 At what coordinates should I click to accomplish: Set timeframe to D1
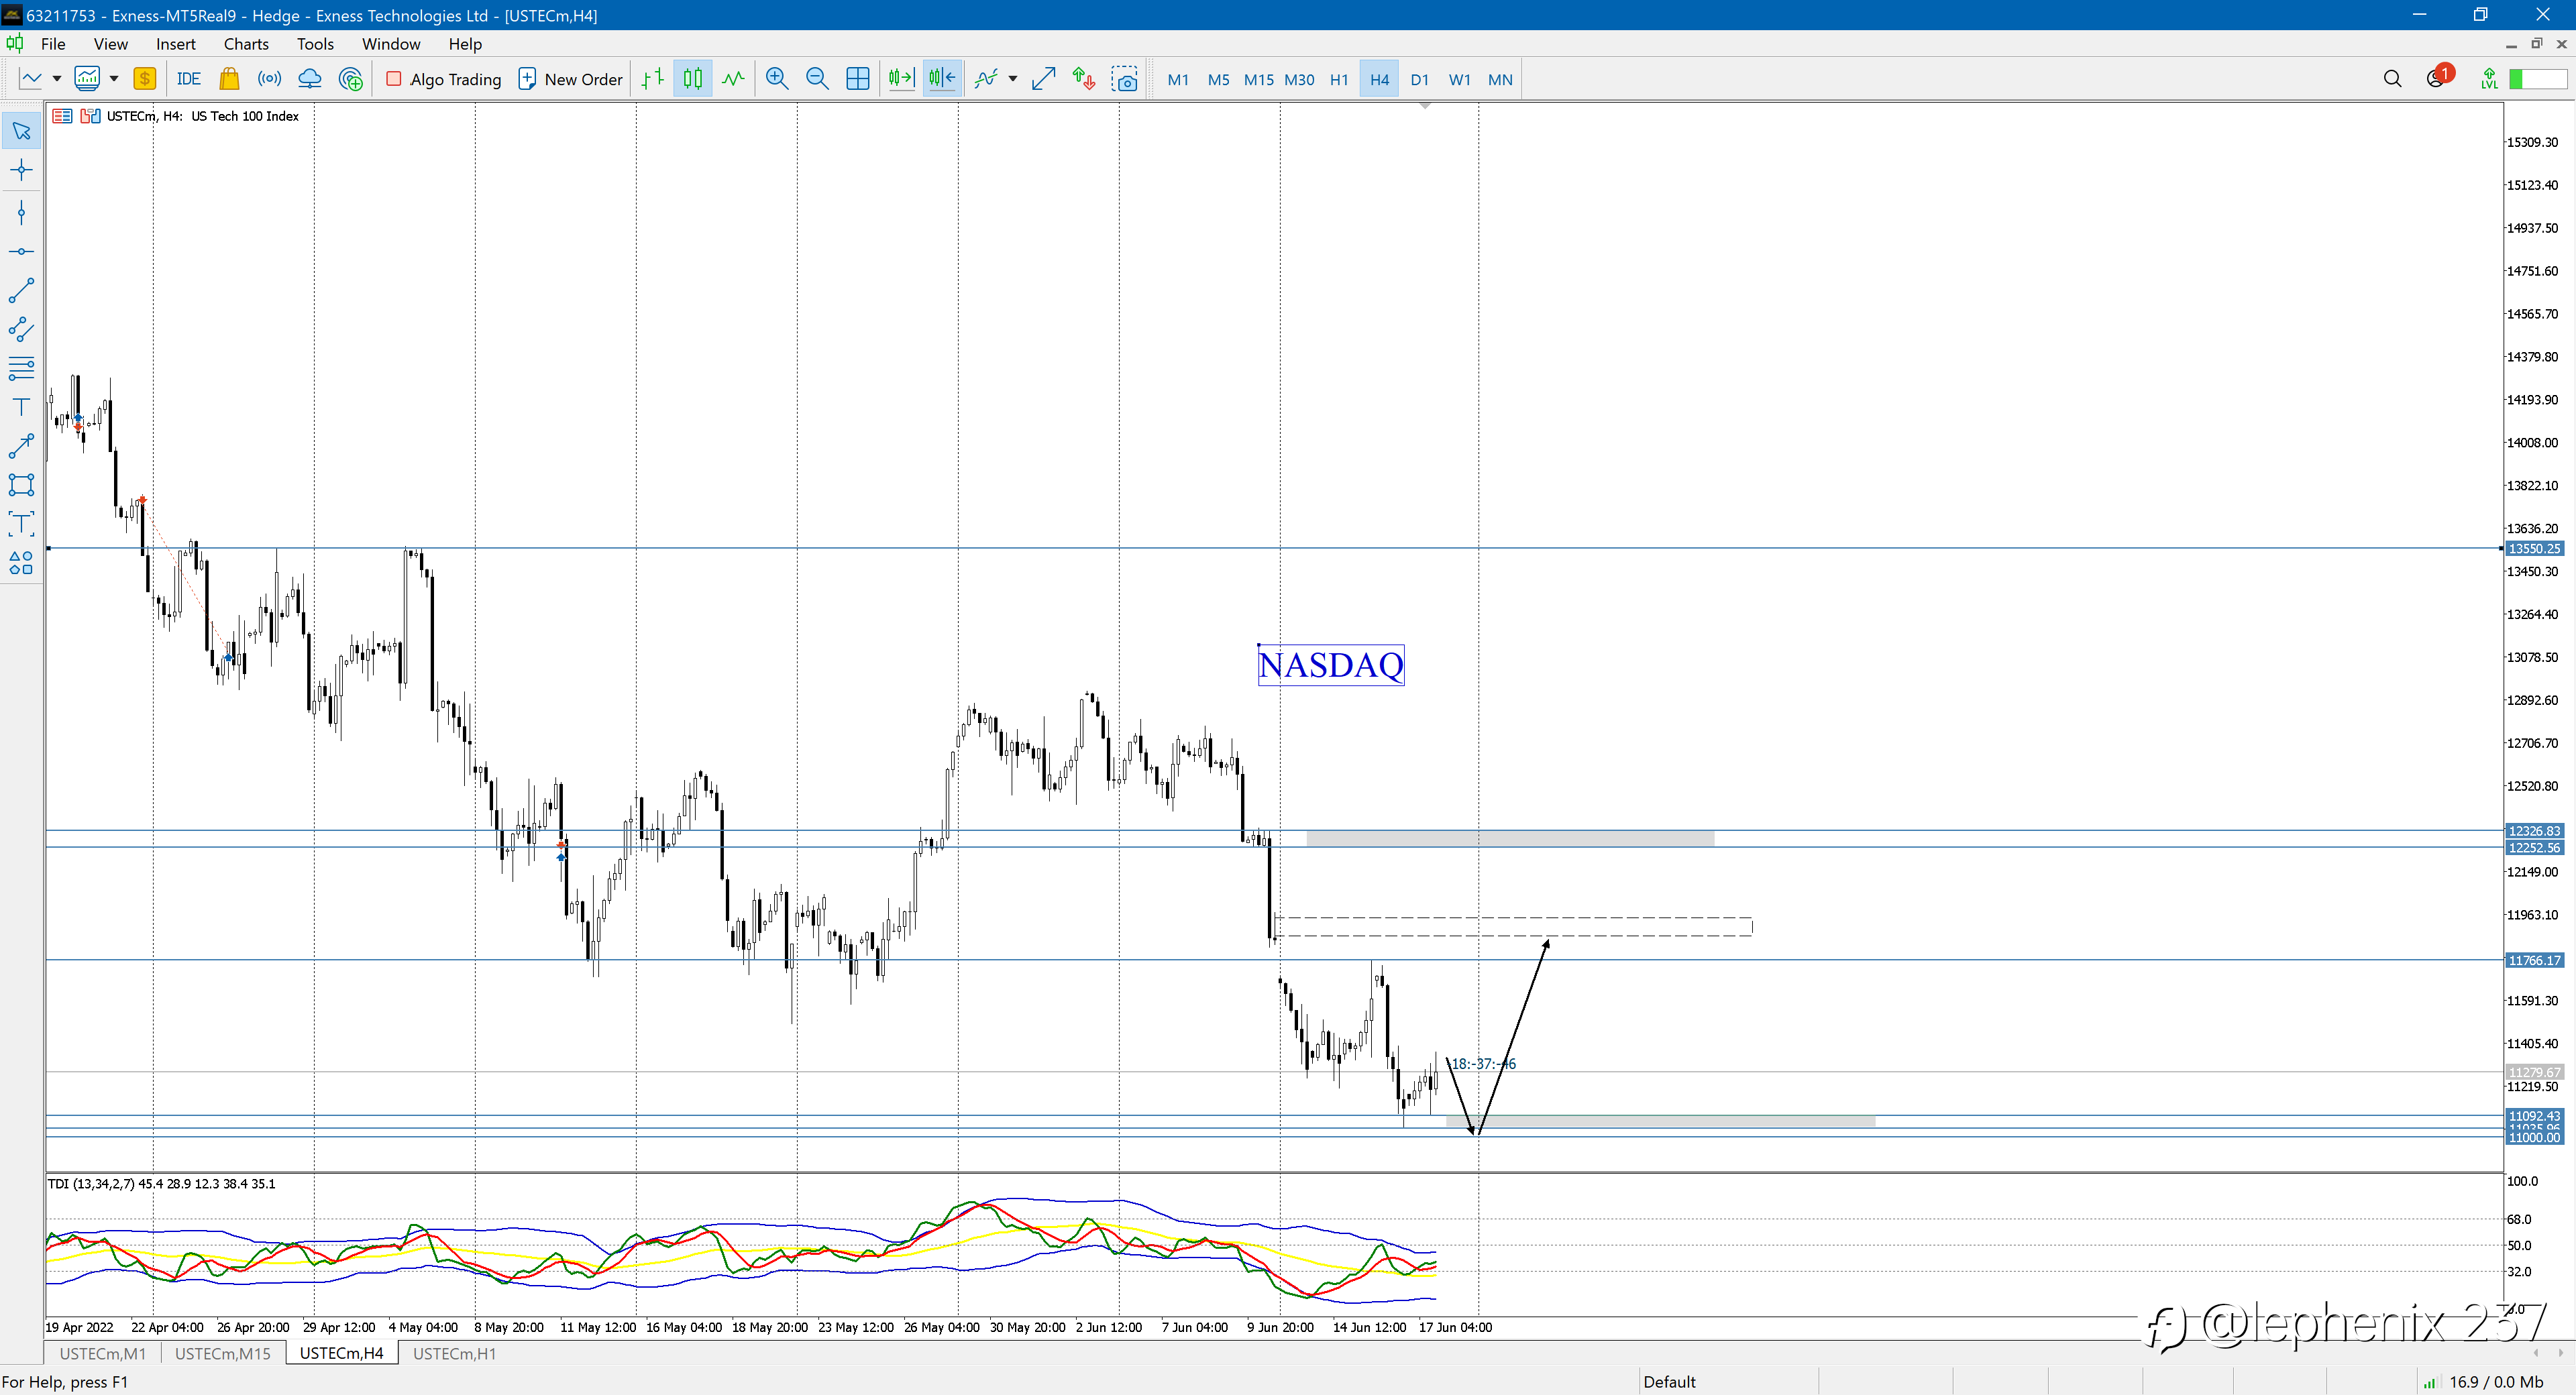tap(1419, 79)
